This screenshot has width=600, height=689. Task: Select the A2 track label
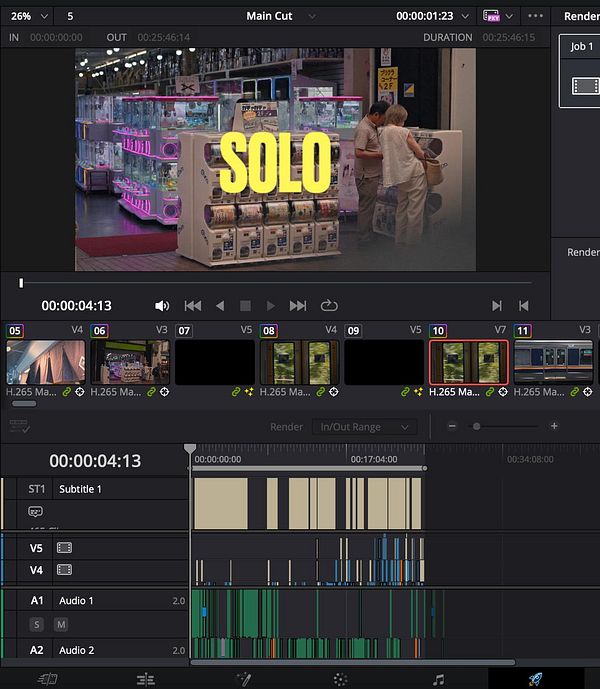tap(37, 650)
